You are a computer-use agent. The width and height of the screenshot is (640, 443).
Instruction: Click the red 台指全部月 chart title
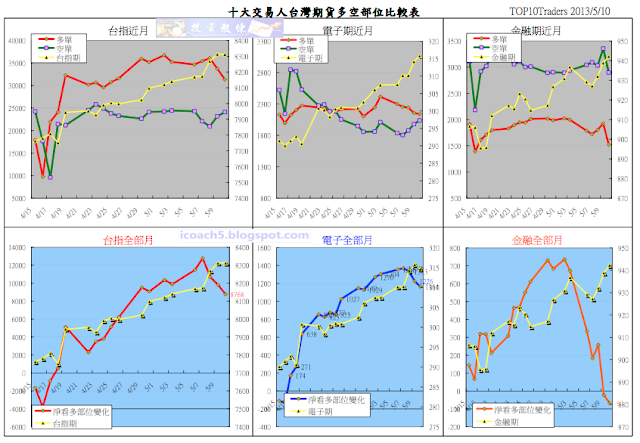tap(128, 240)
